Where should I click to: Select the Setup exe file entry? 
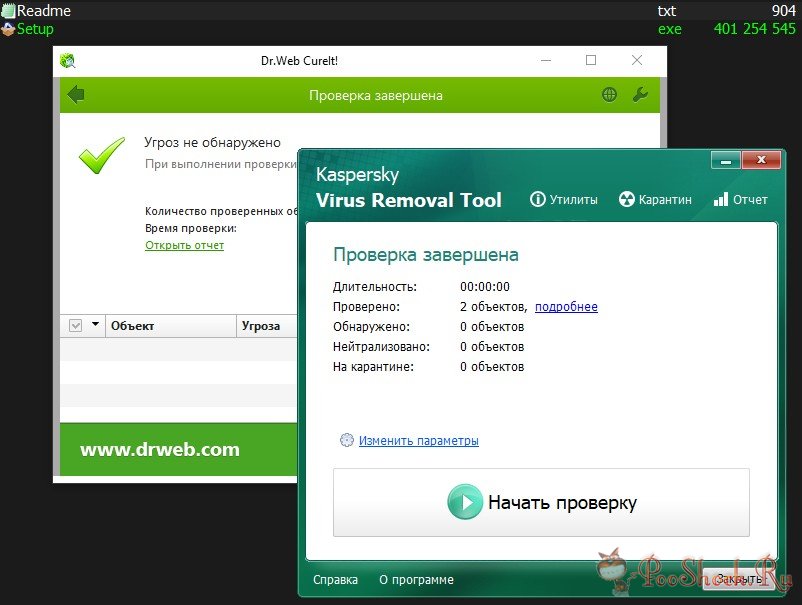tap(35, 29)
